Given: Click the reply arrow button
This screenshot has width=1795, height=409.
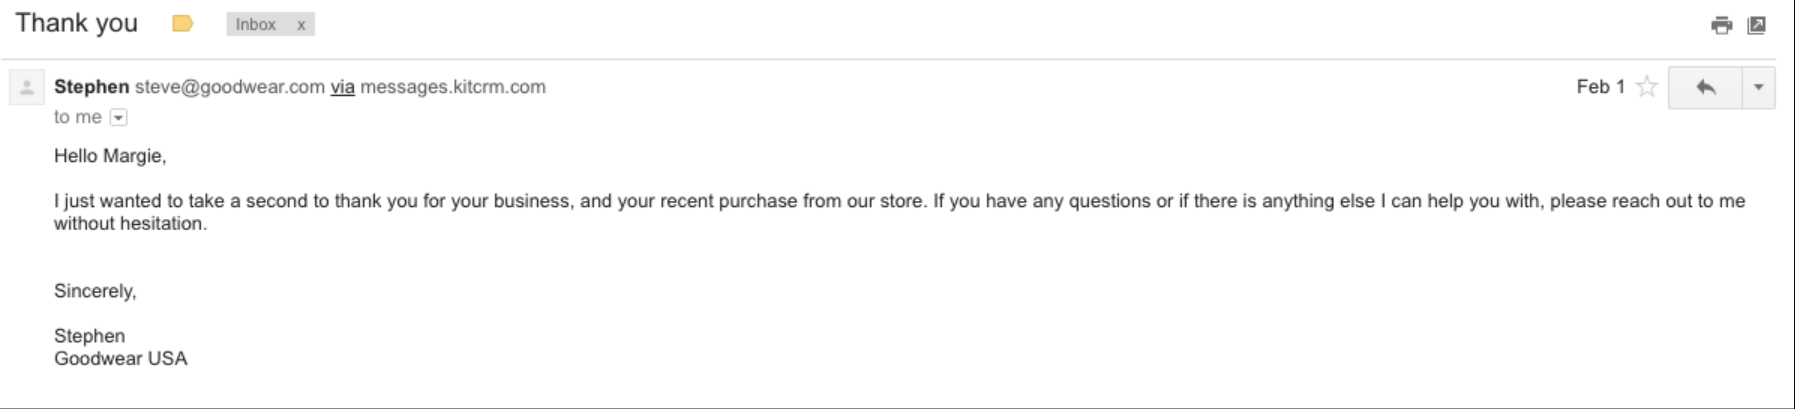Looking at the screenshot, I should click(1705, 88).
